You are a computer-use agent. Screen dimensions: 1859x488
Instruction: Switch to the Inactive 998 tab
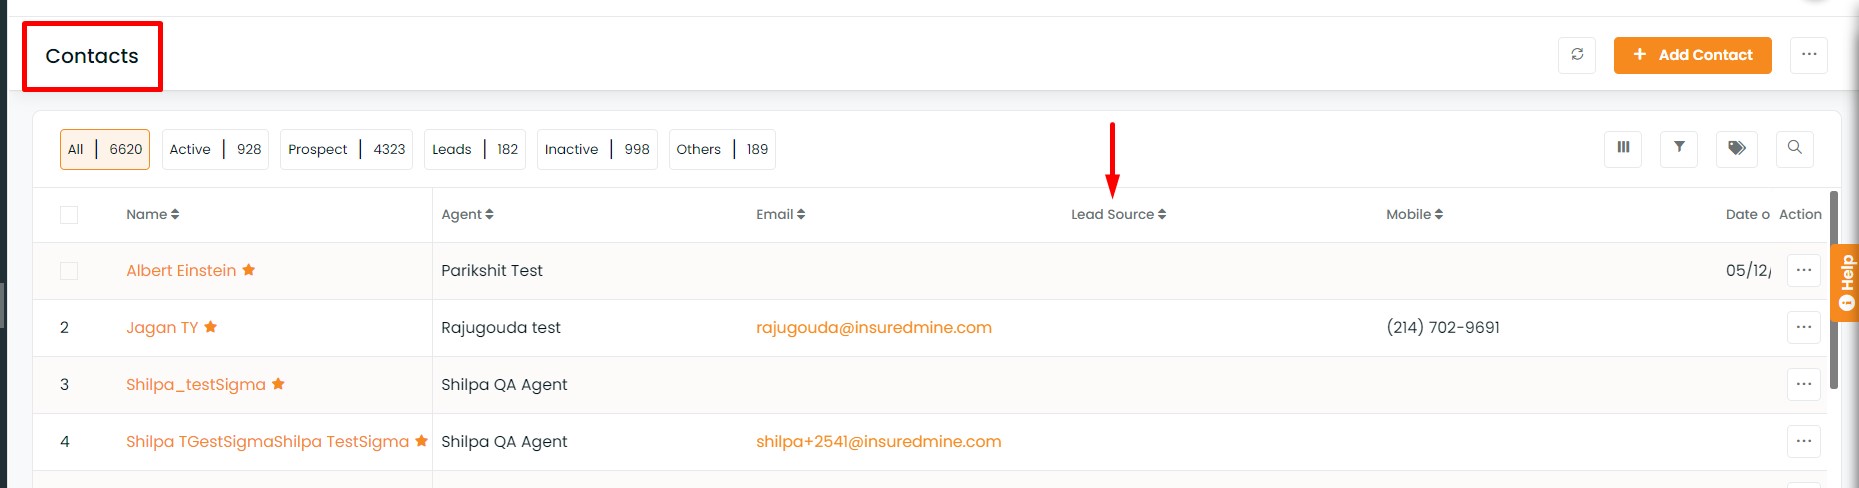click(x=597, y=149)
